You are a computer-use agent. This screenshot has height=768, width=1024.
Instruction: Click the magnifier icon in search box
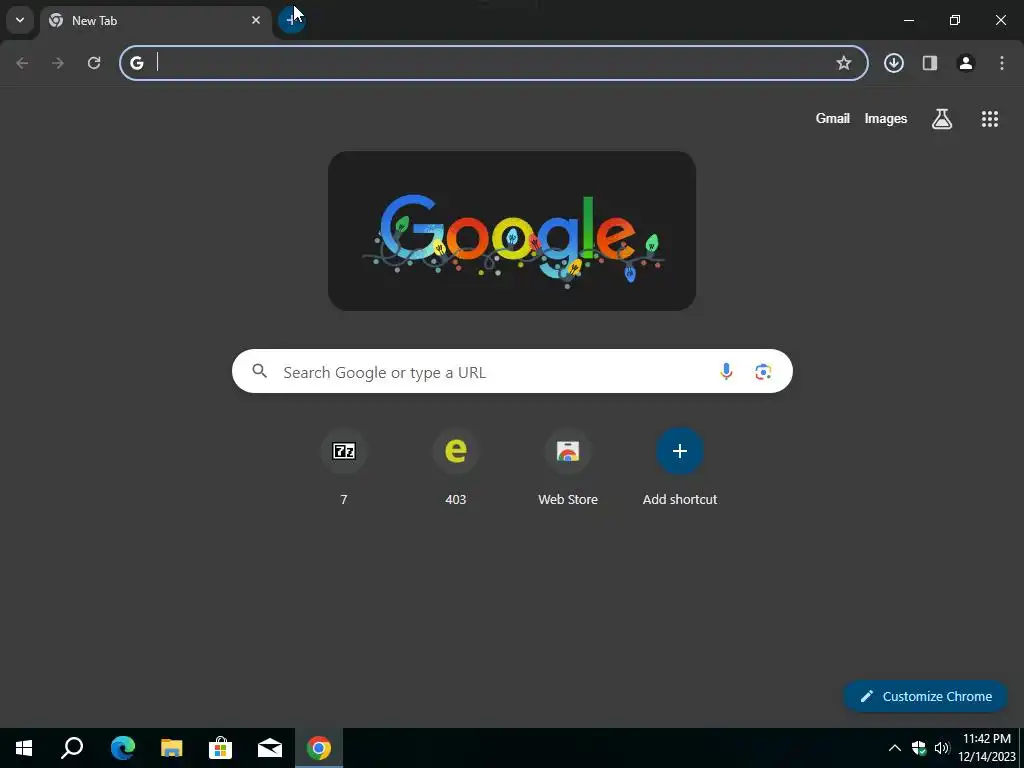tap(259, 371)
